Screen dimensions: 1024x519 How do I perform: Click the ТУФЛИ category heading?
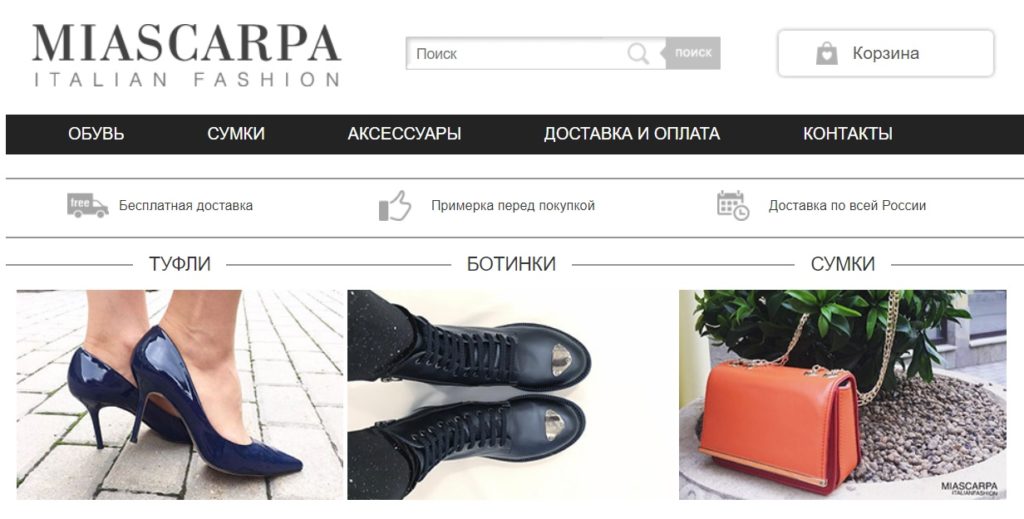tap(180, 264)
